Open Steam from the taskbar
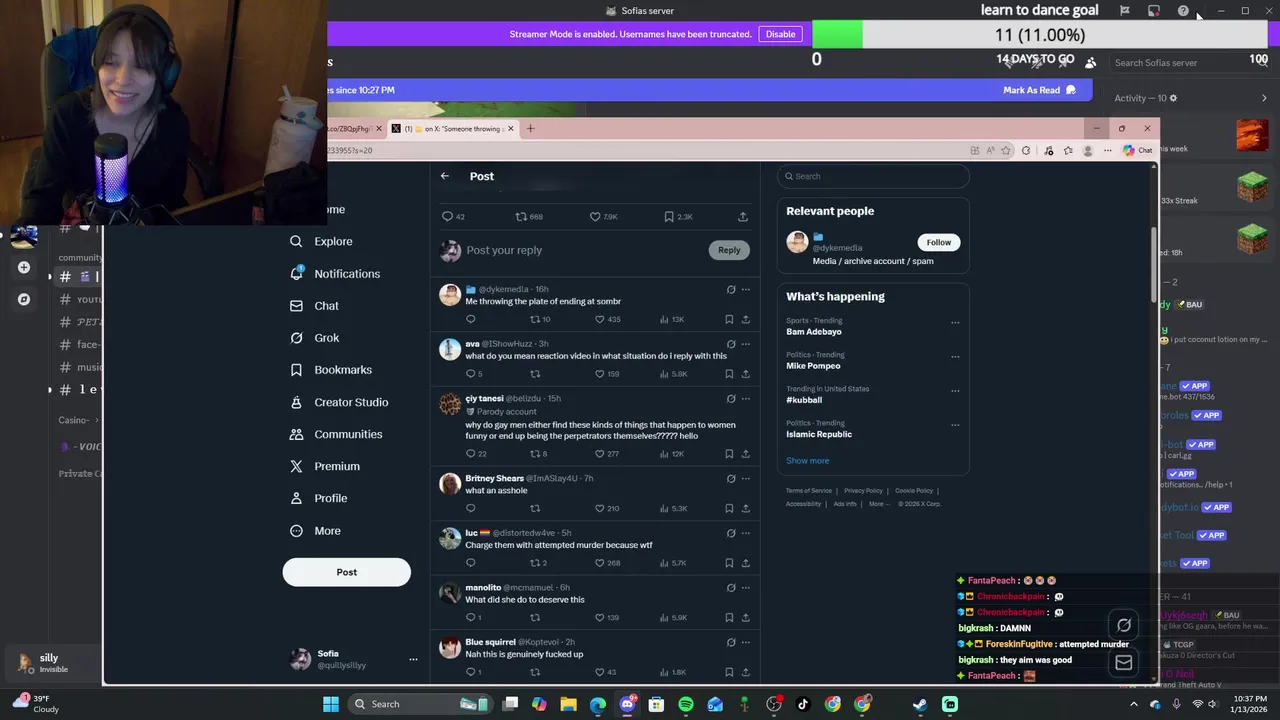The image size is (1280, 720). click(920, 704)
